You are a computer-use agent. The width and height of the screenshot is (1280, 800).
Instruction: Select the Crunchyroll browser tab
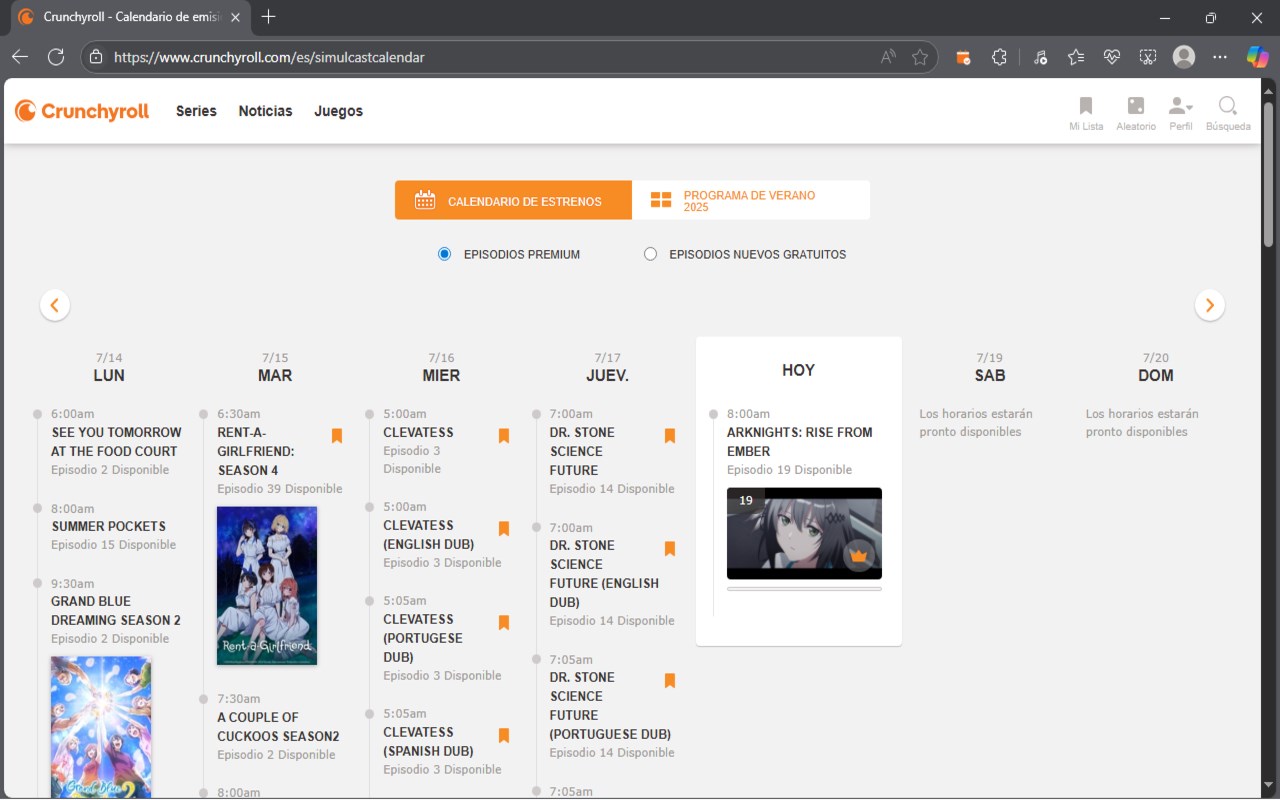pos(129,17)
